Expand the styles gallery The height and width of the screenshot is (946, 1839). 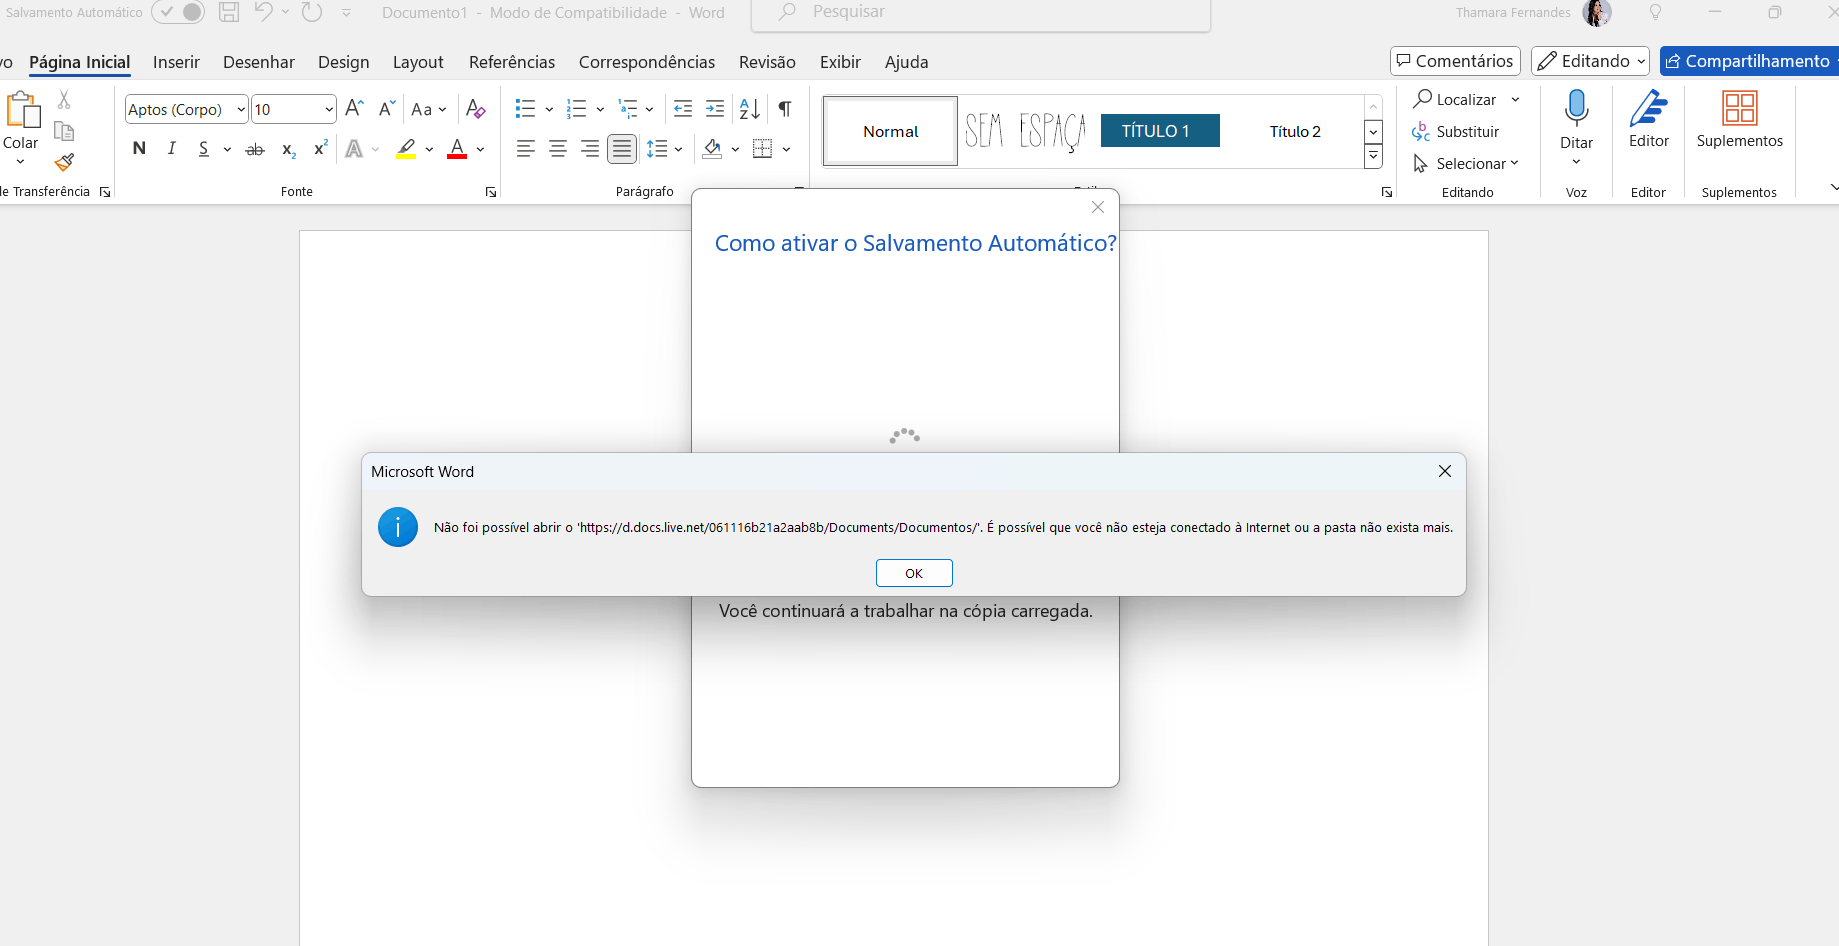pos(1374,156)
